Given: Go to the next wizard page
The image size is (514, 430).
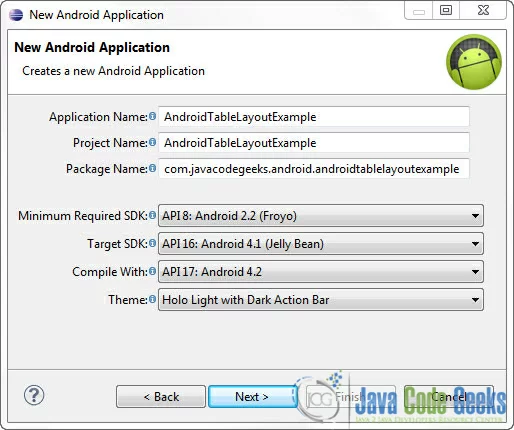Looking at the screenshot, I should [x=252, y=397].
